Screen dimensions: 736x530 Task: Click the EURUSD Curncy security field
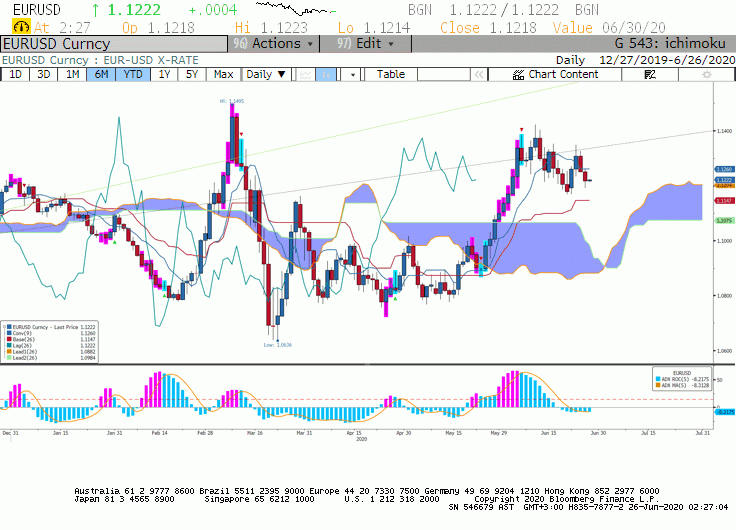[114, 44]
